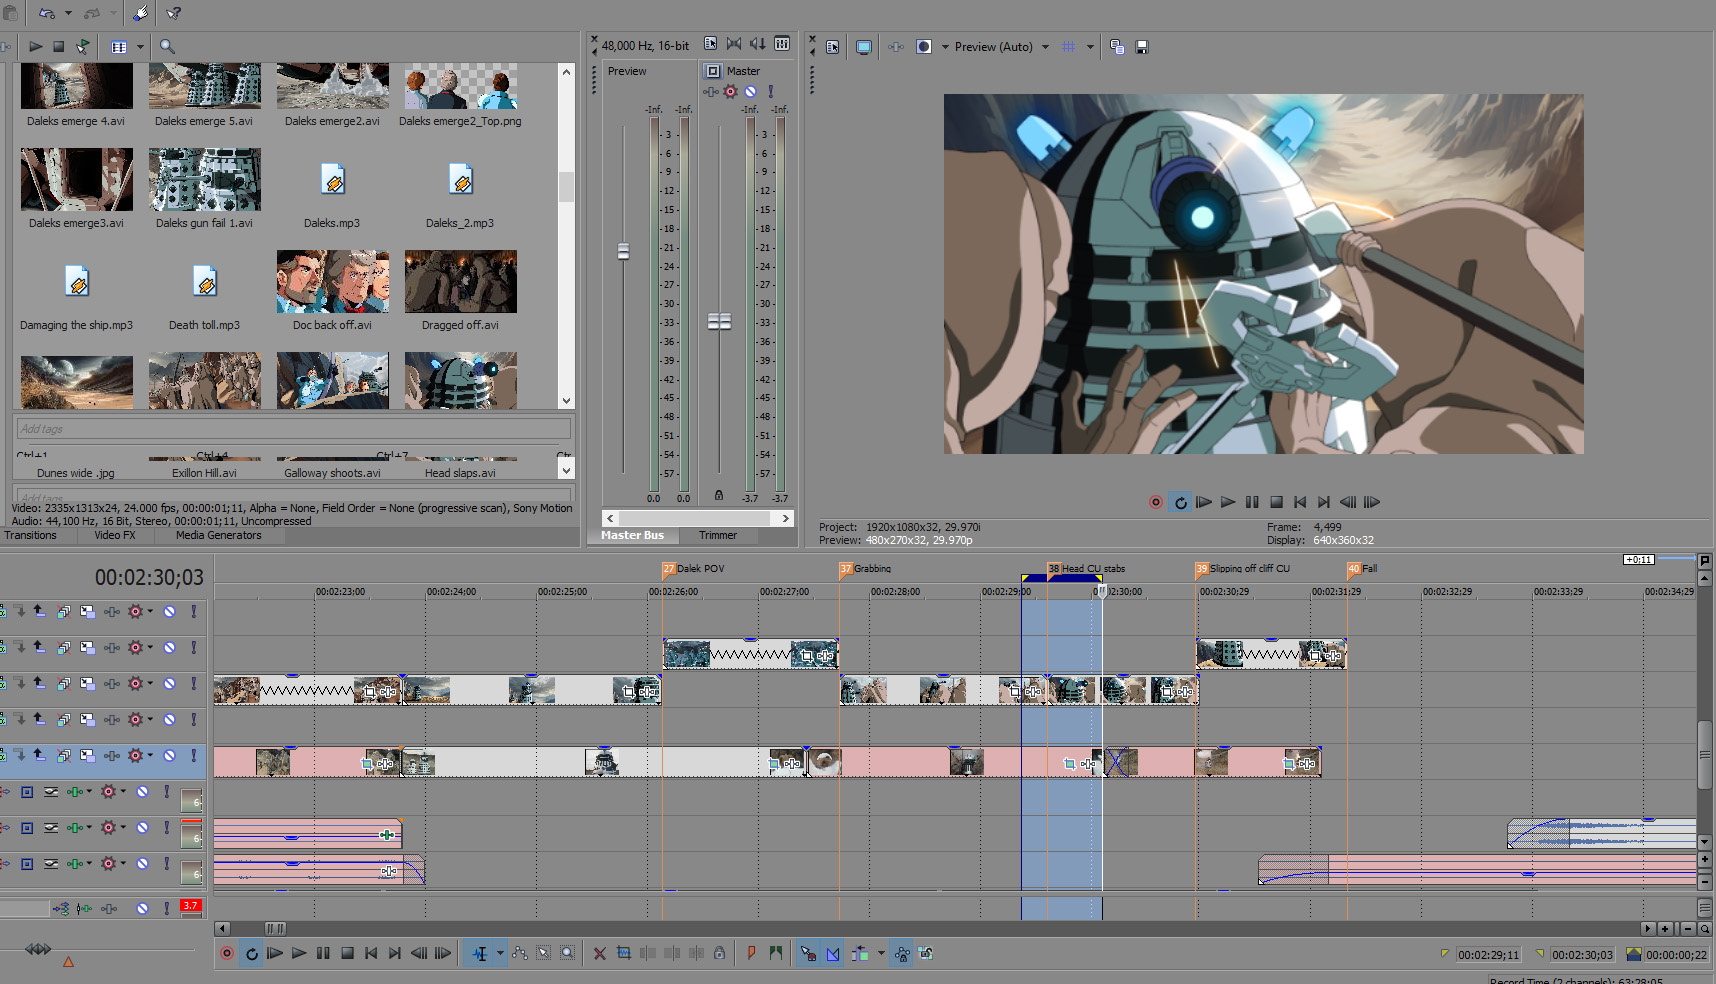Click the timeline cursor time 00:02:30;03 display

click(x=149, y=577)
